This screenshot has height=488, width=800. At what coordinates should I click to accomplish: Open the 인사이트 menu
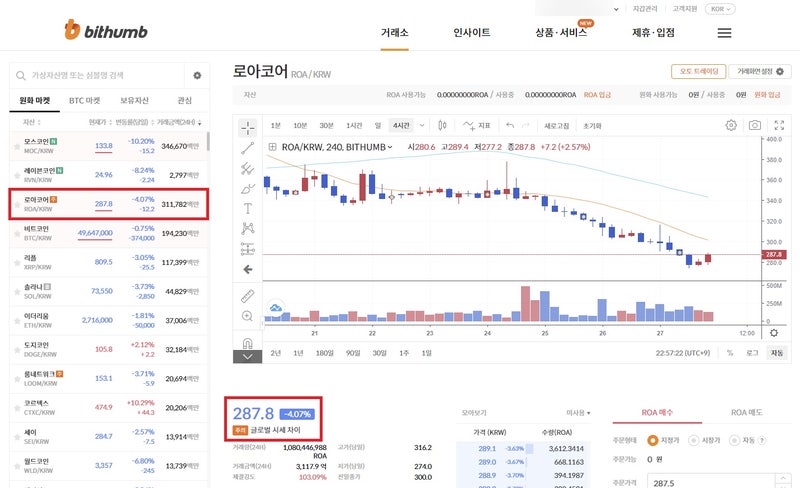click(471, 33)
